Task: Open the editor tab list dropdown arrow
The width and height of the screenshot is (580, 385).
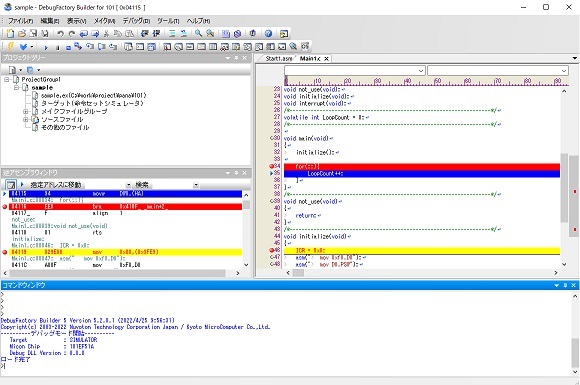Action: coord(574,58)
